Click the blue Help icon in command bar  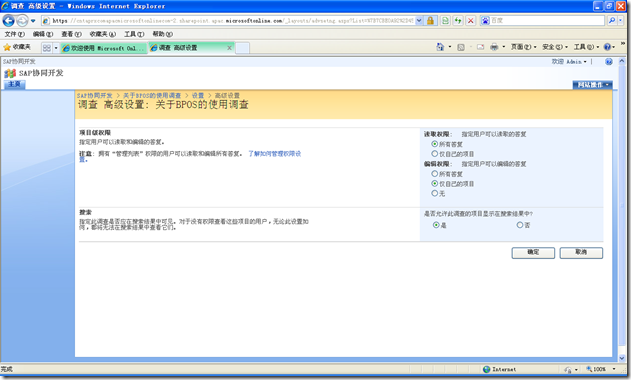[x=608, y=47]
